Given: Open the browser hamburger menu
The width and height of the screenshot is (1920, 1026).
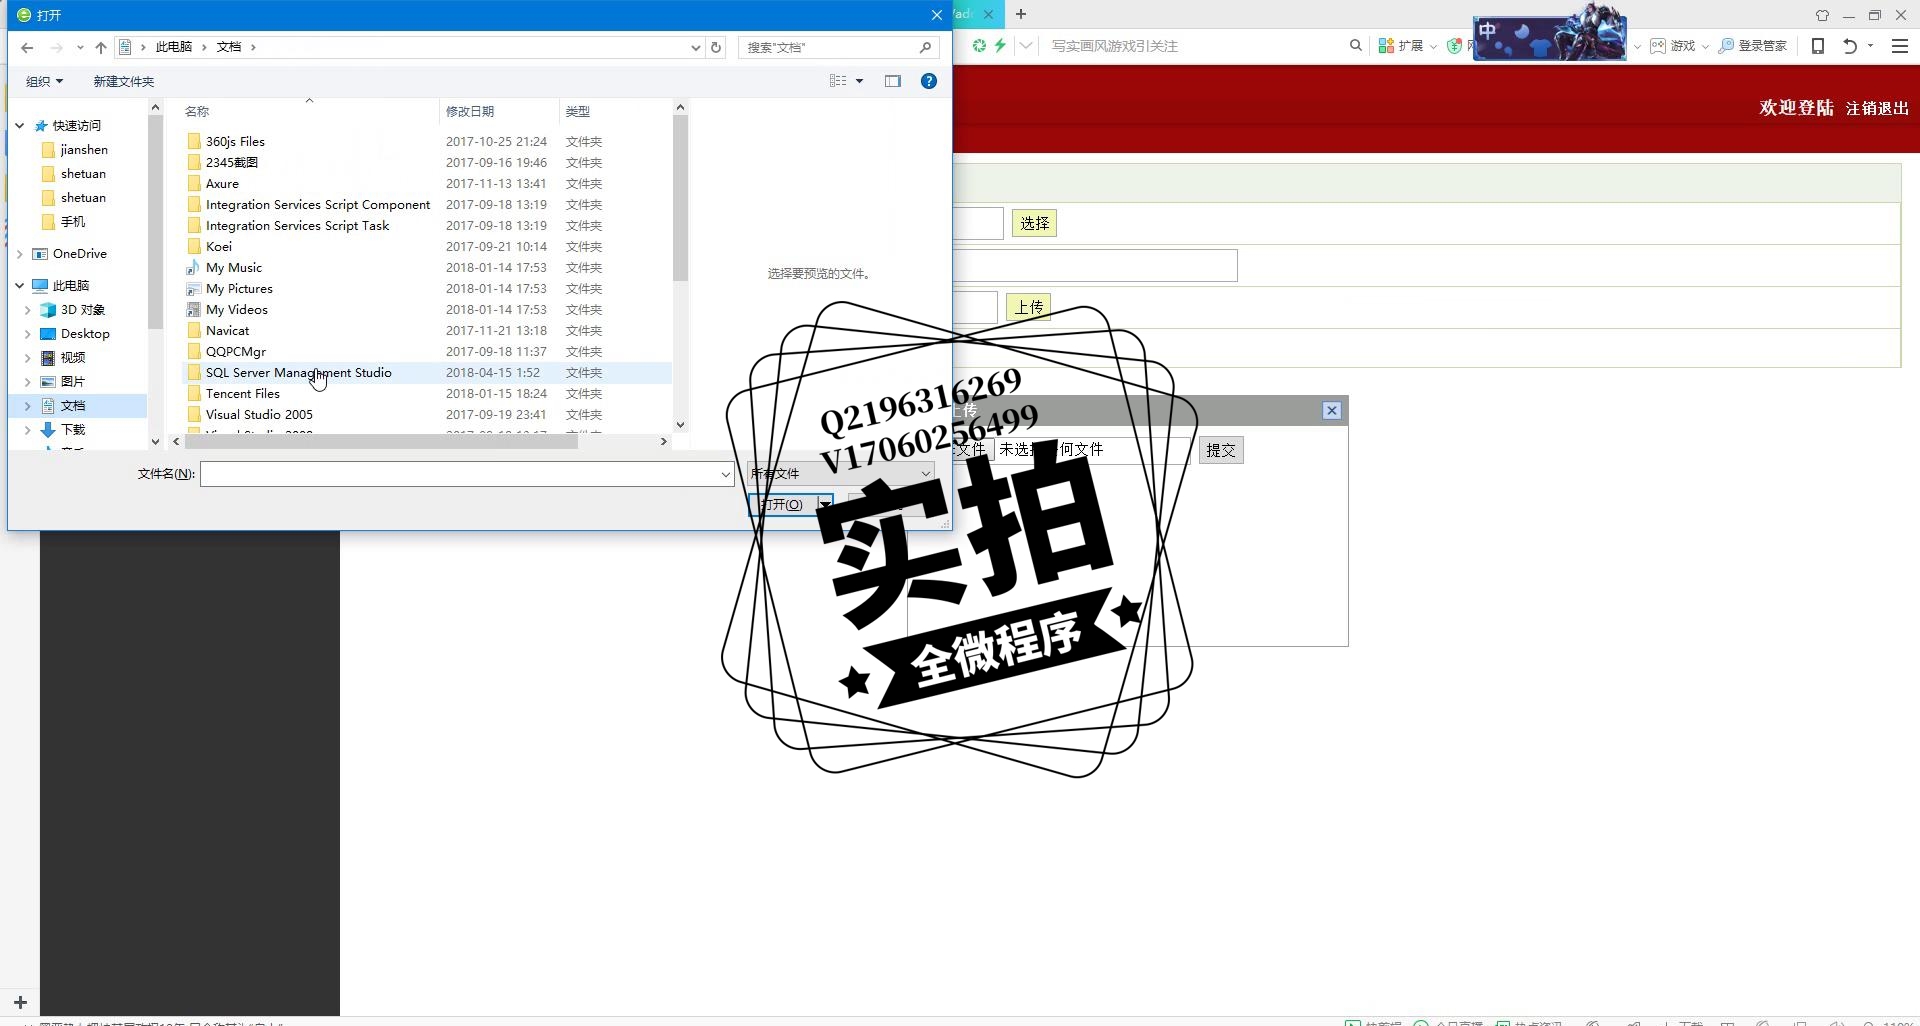Looking at the screenshot, I should point(1900,45).
